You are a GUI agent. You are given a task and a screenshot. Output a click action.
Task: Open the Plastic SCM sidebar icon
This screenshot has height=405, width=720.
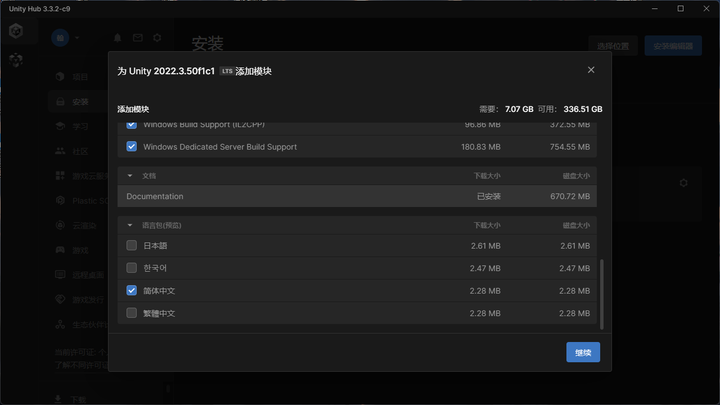[60, 201]
